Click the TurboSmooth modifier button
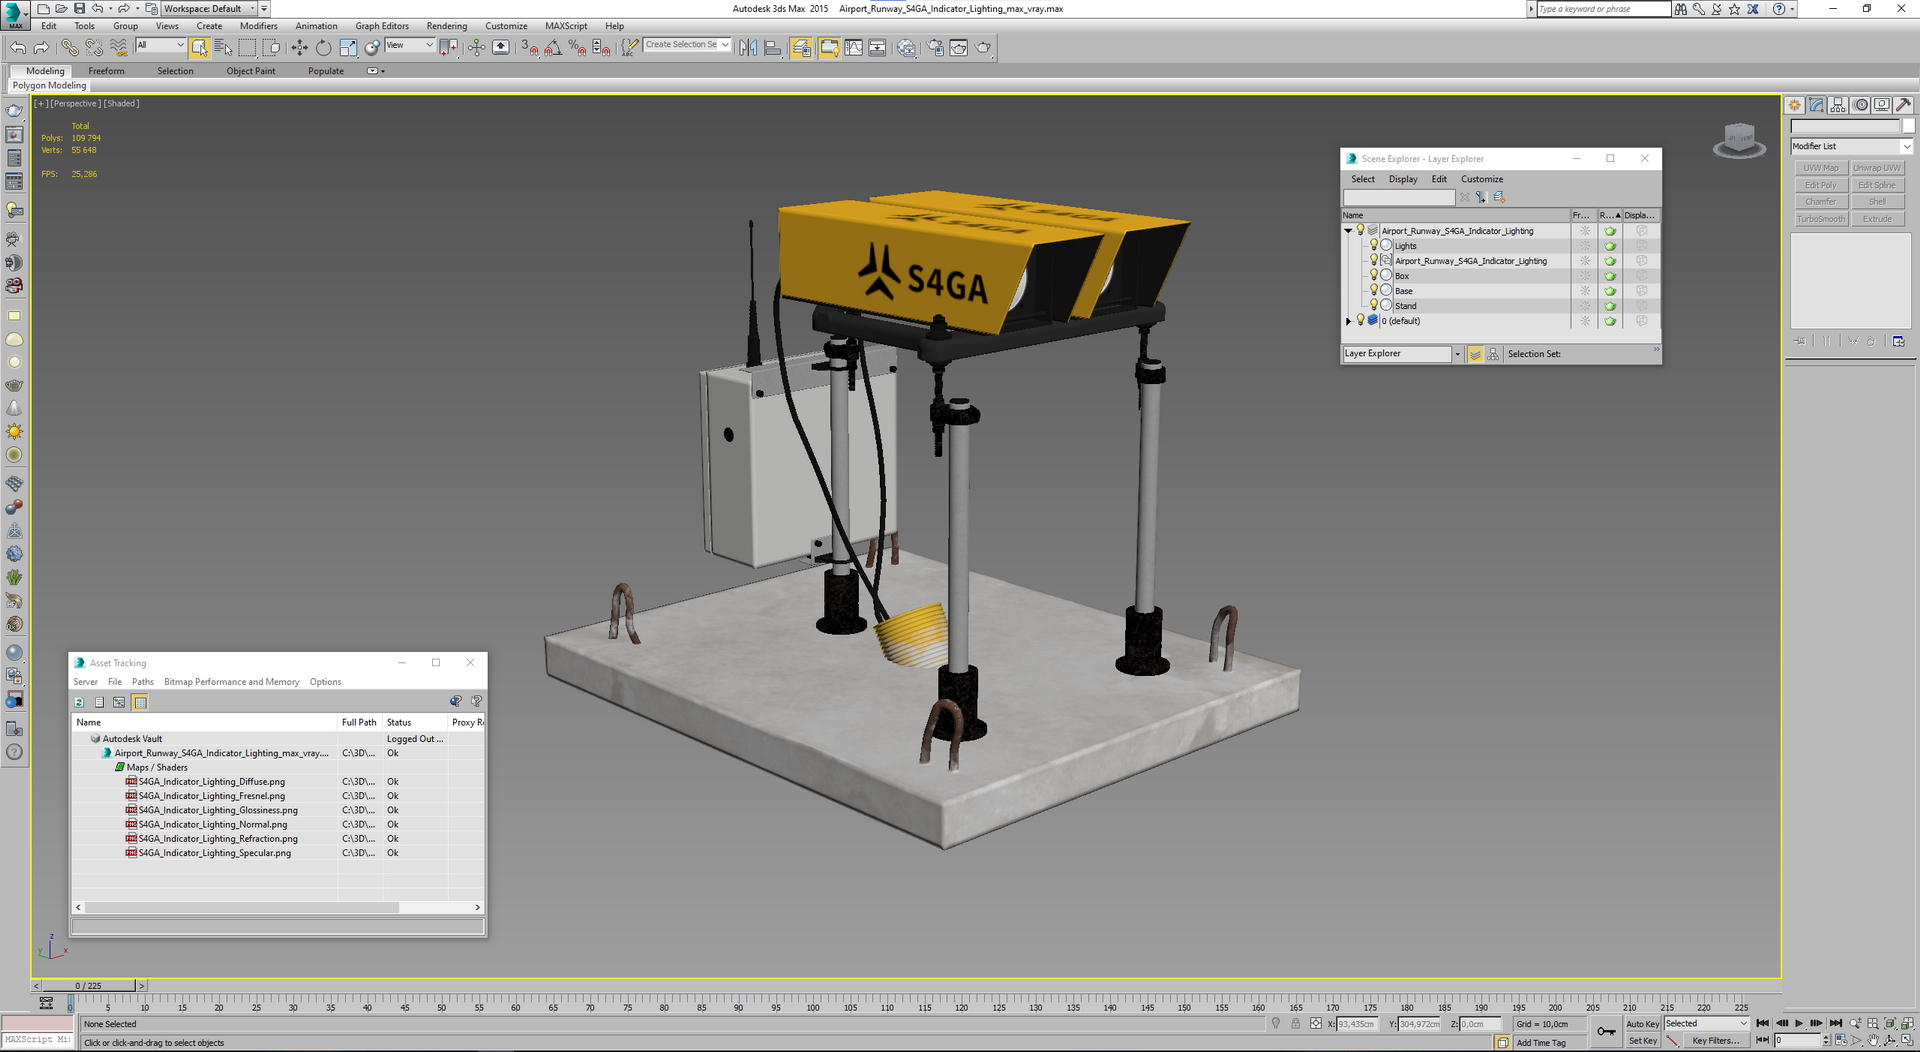1920x1052 pixels. [x=1820, y=219]
